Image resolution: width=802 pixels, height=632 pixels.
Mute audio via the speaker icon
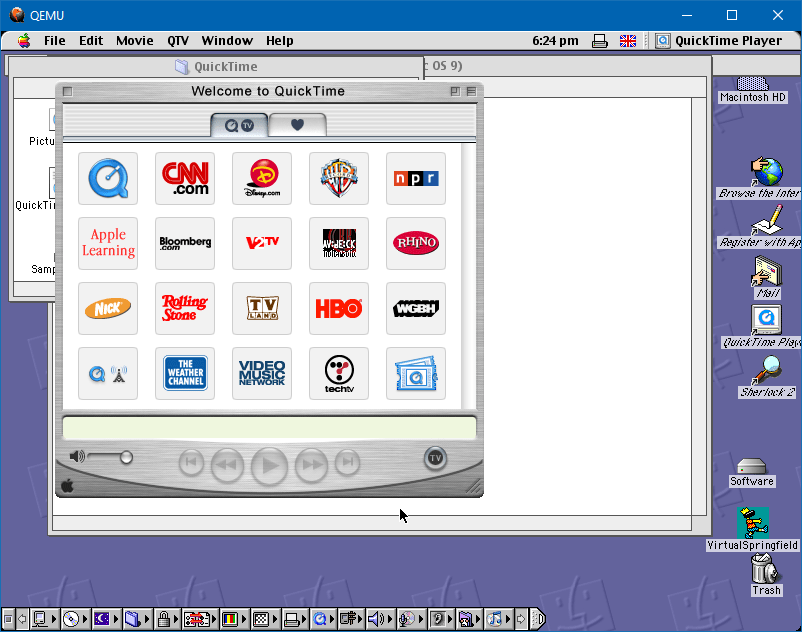[77, 457]
